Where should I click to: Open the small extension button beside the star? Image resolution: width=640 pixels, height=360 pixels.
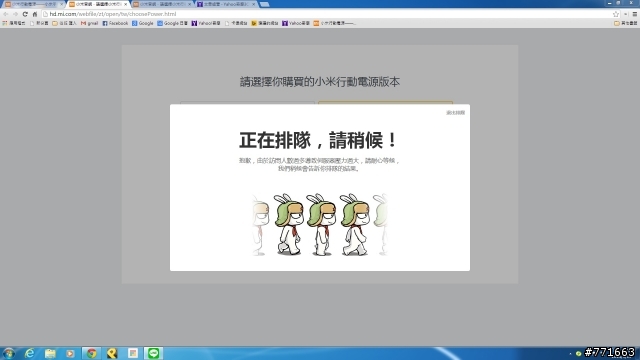point(626,14)
